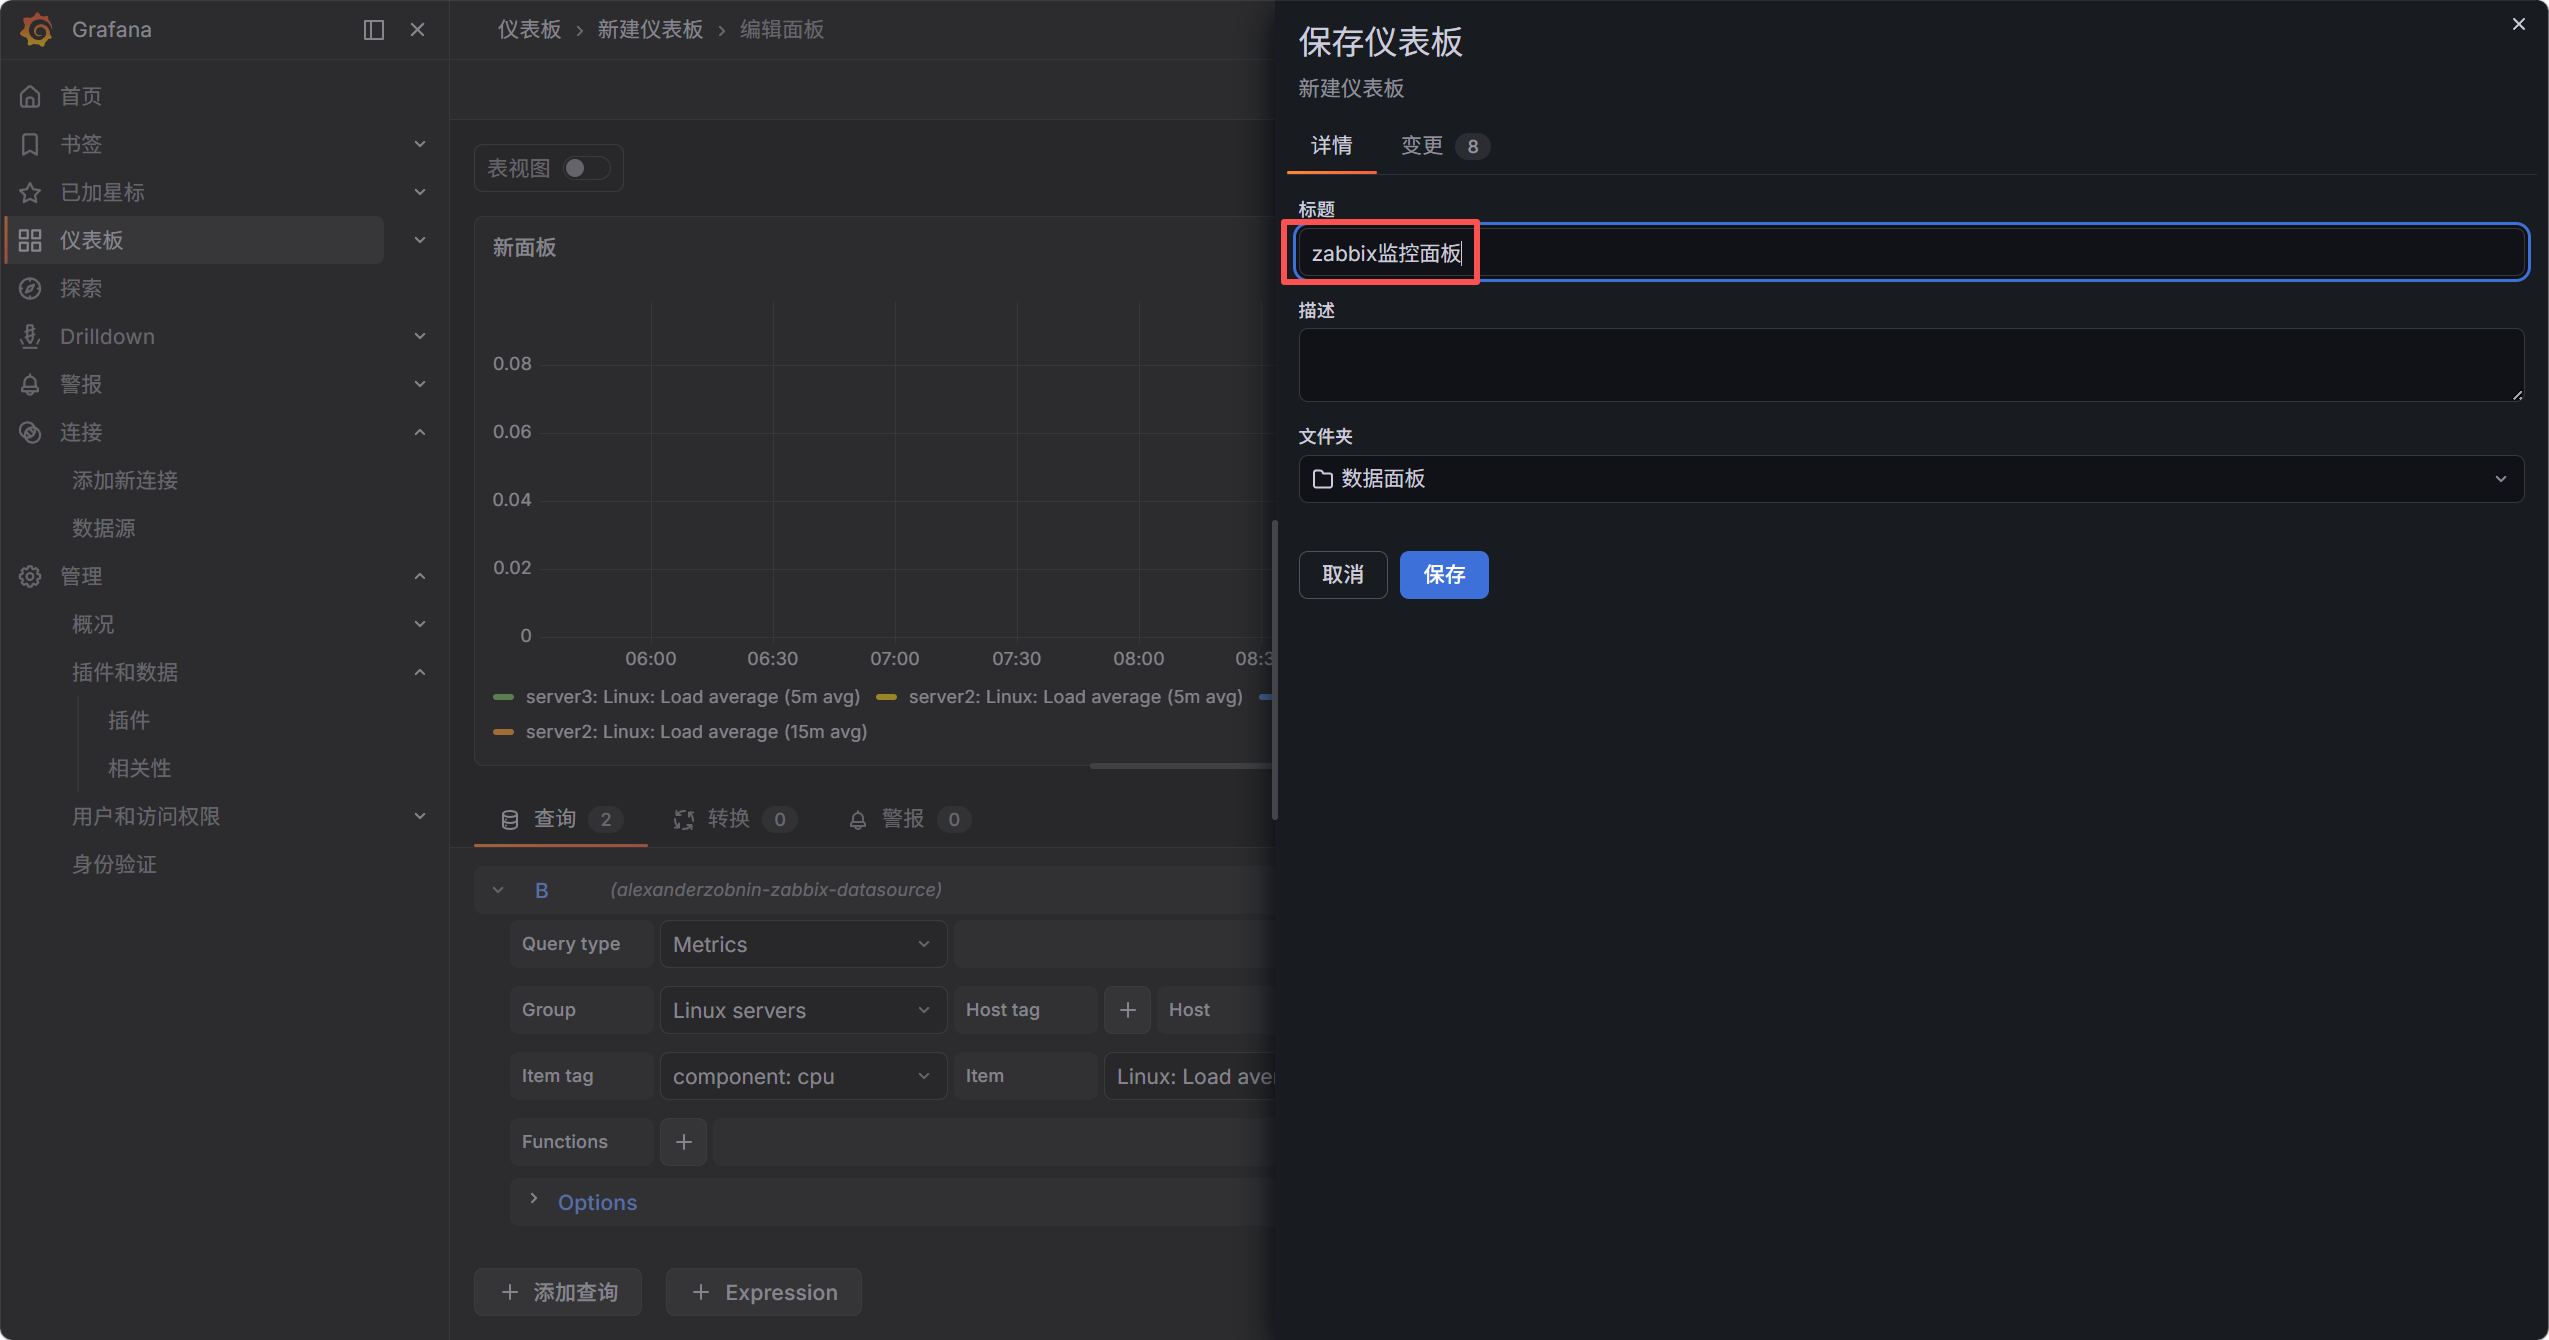Expand the 书签 section chevron
2549x1340 pixels.
[420, 144]
